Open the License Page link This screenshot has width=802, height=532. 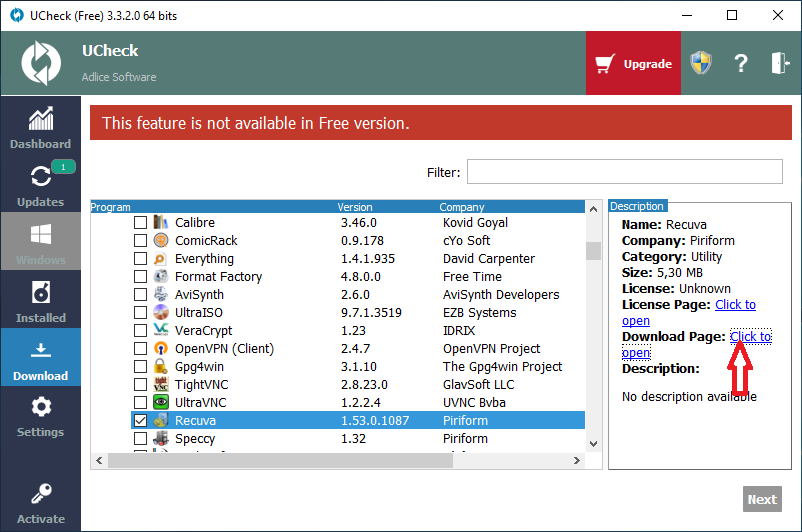pyautogui.click(x=734, y=304)
